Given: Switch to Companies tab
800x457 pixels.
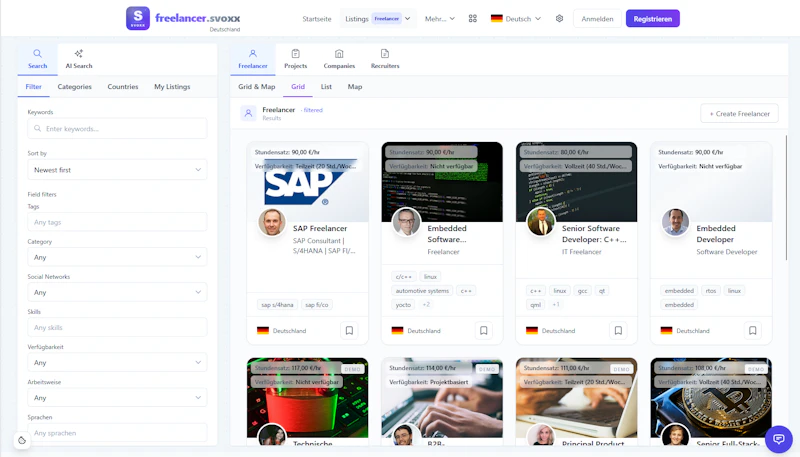Looking at the screenshot, I should point(339,59).
